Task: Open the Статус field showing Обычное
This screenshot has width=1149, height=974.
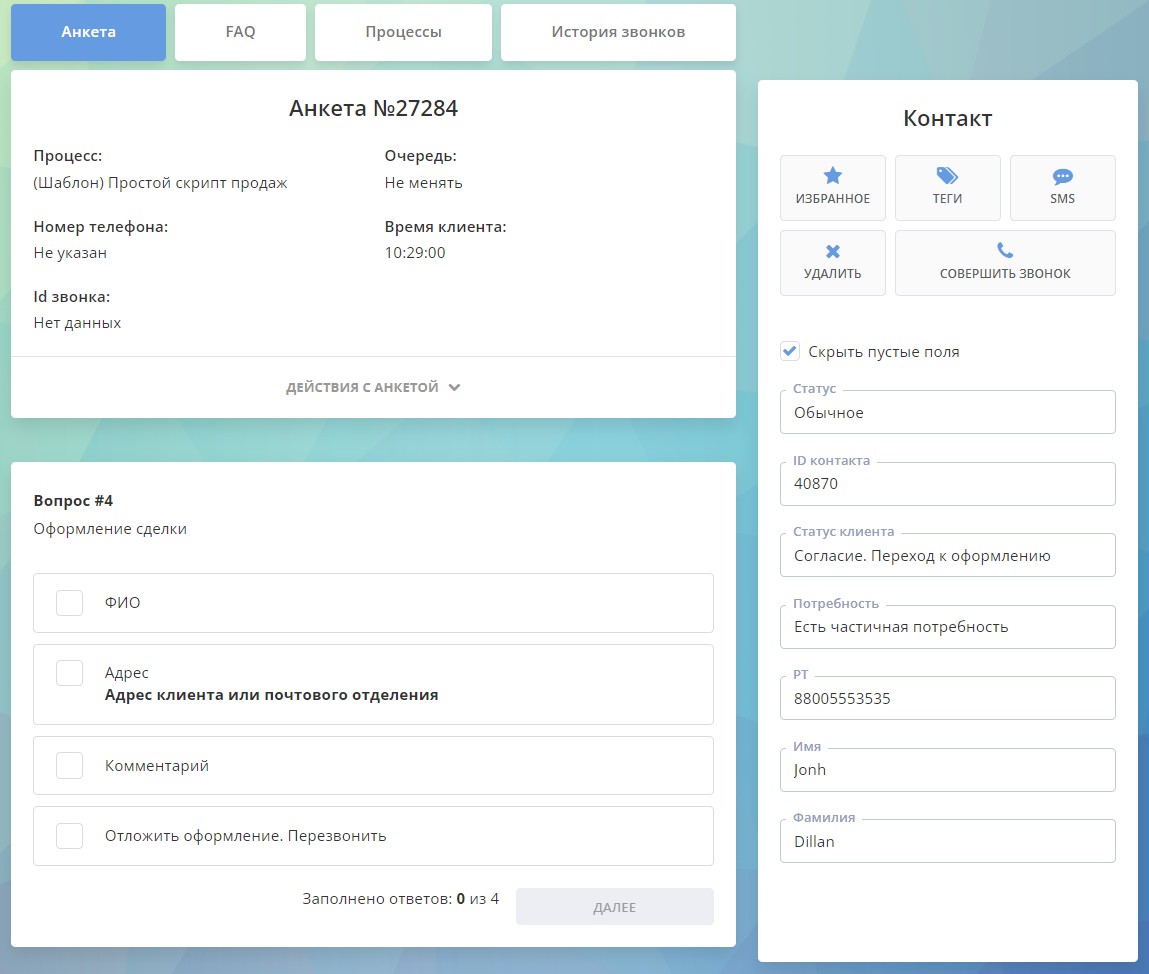Action: (x=947, y=412)
